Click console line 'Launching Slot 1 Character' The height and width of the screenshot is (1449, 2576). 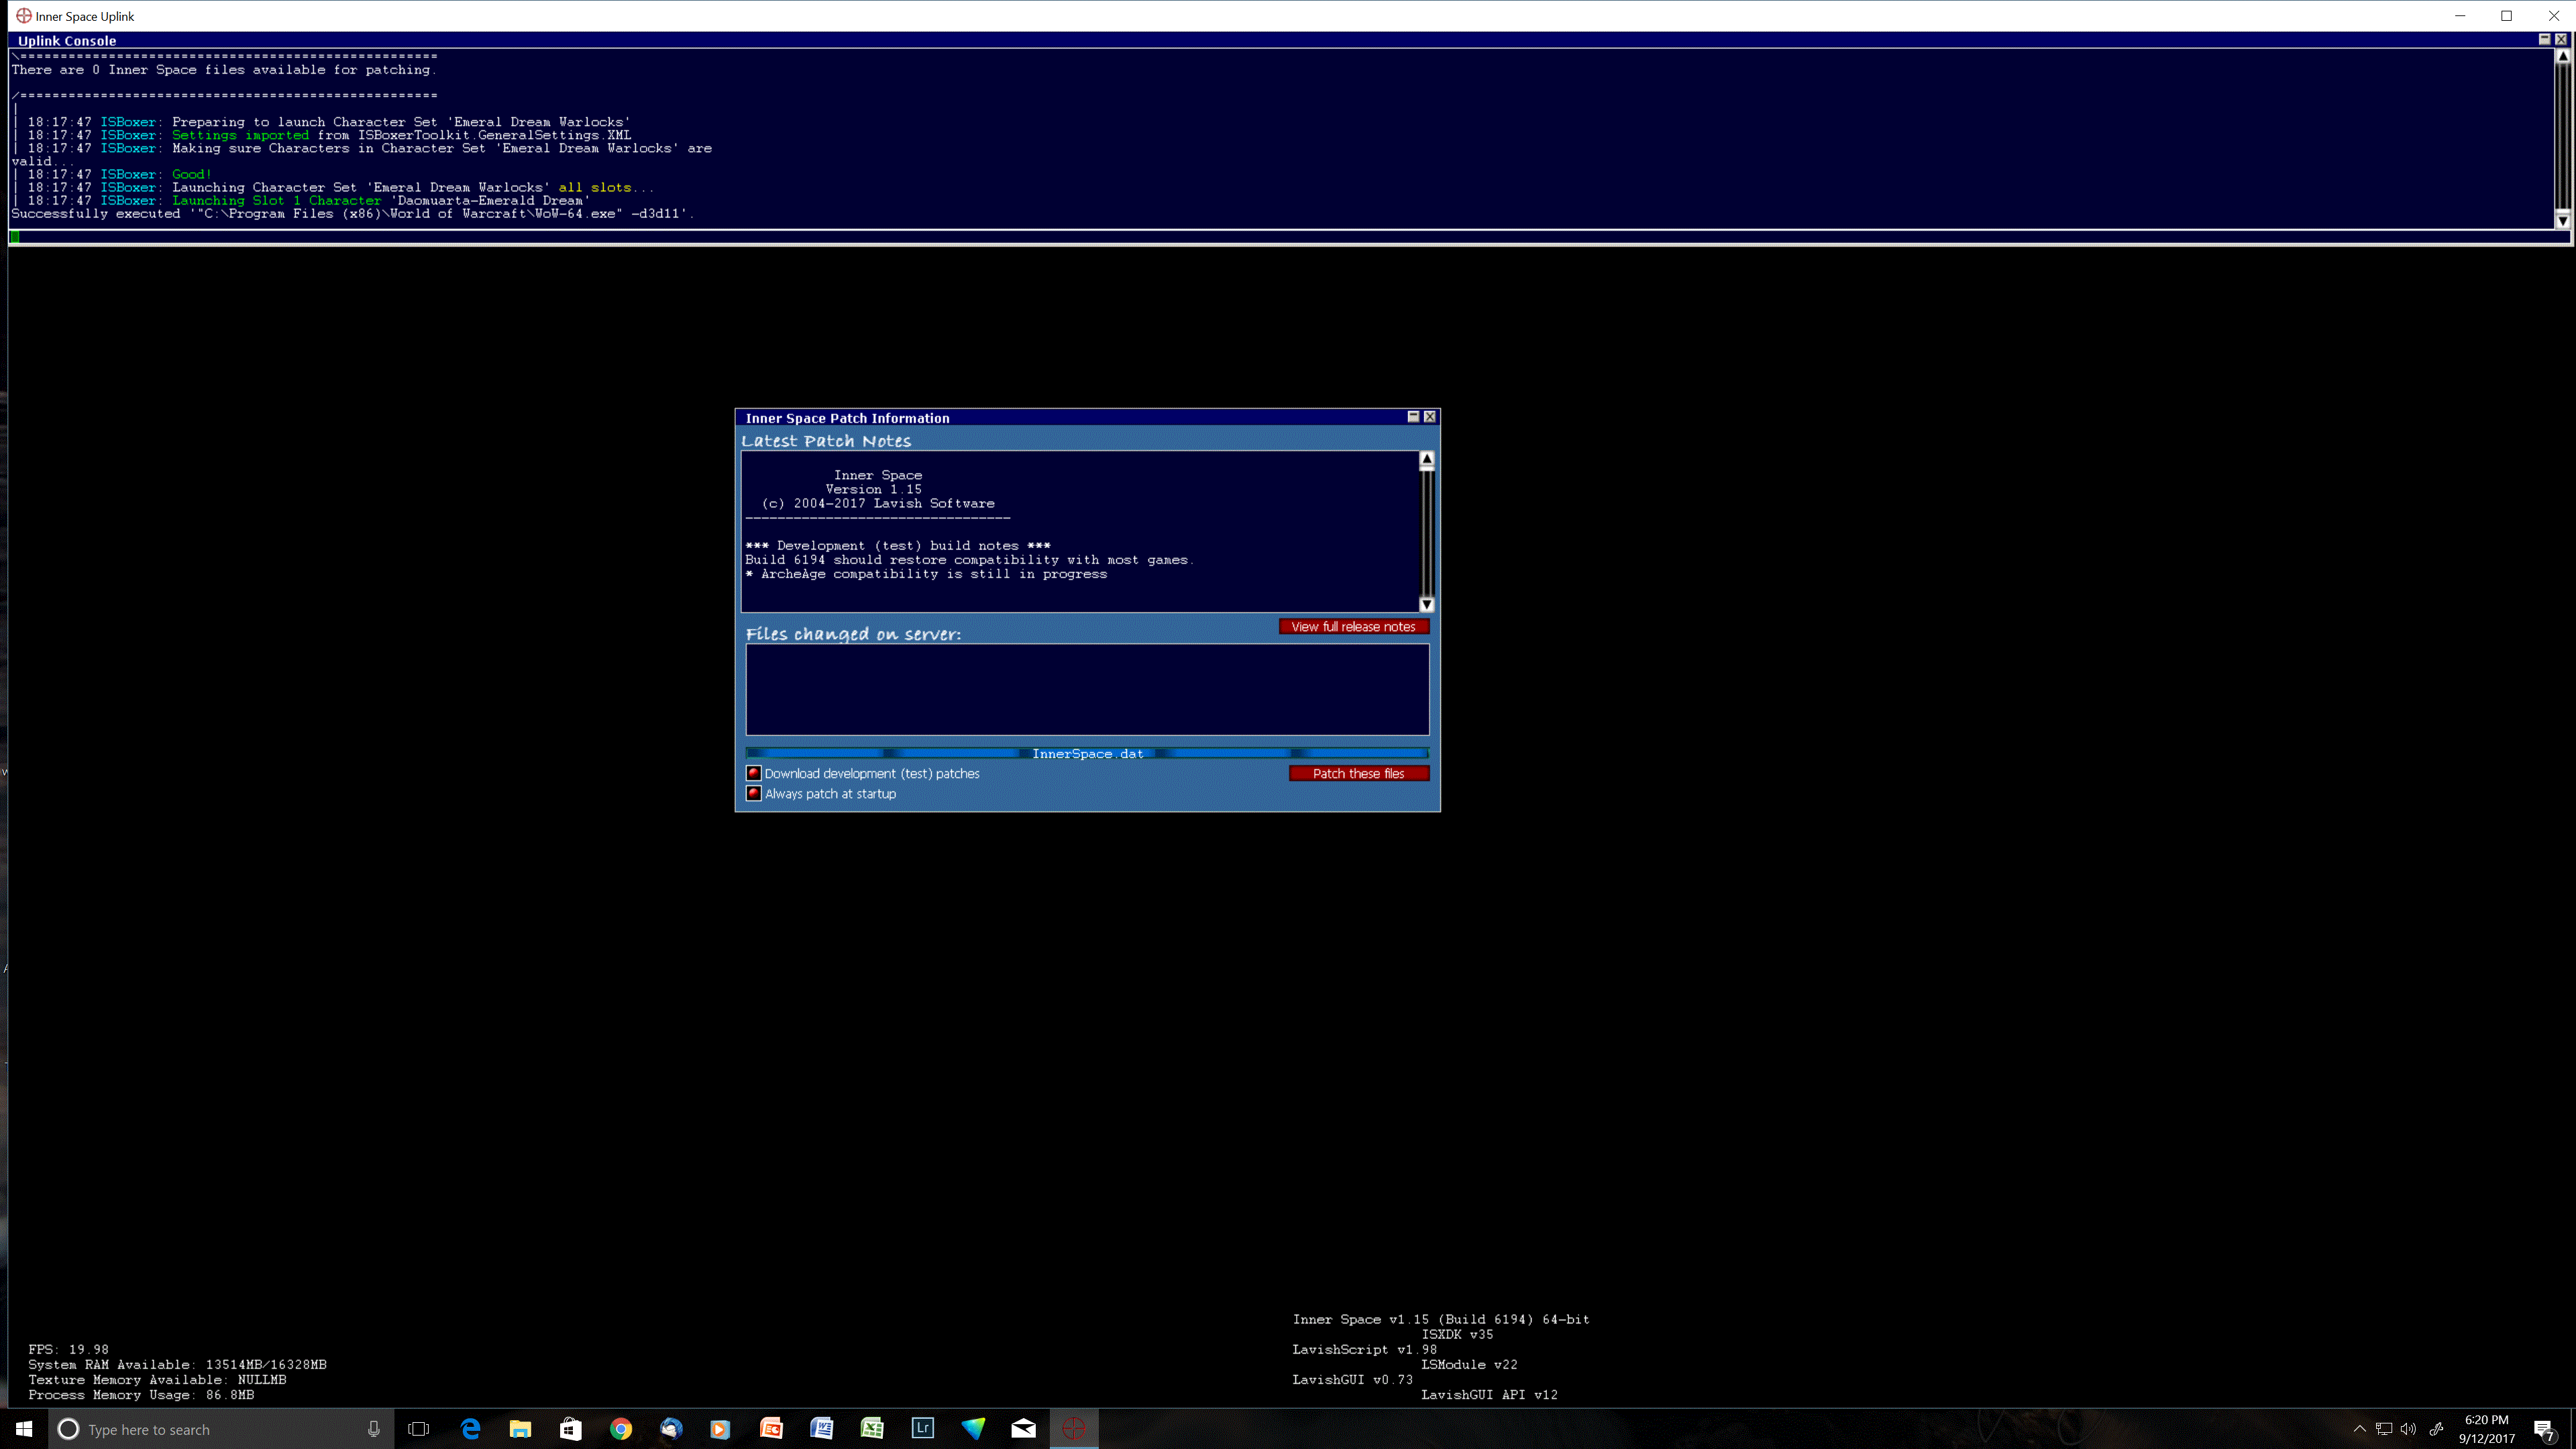[x=276, y=201]
